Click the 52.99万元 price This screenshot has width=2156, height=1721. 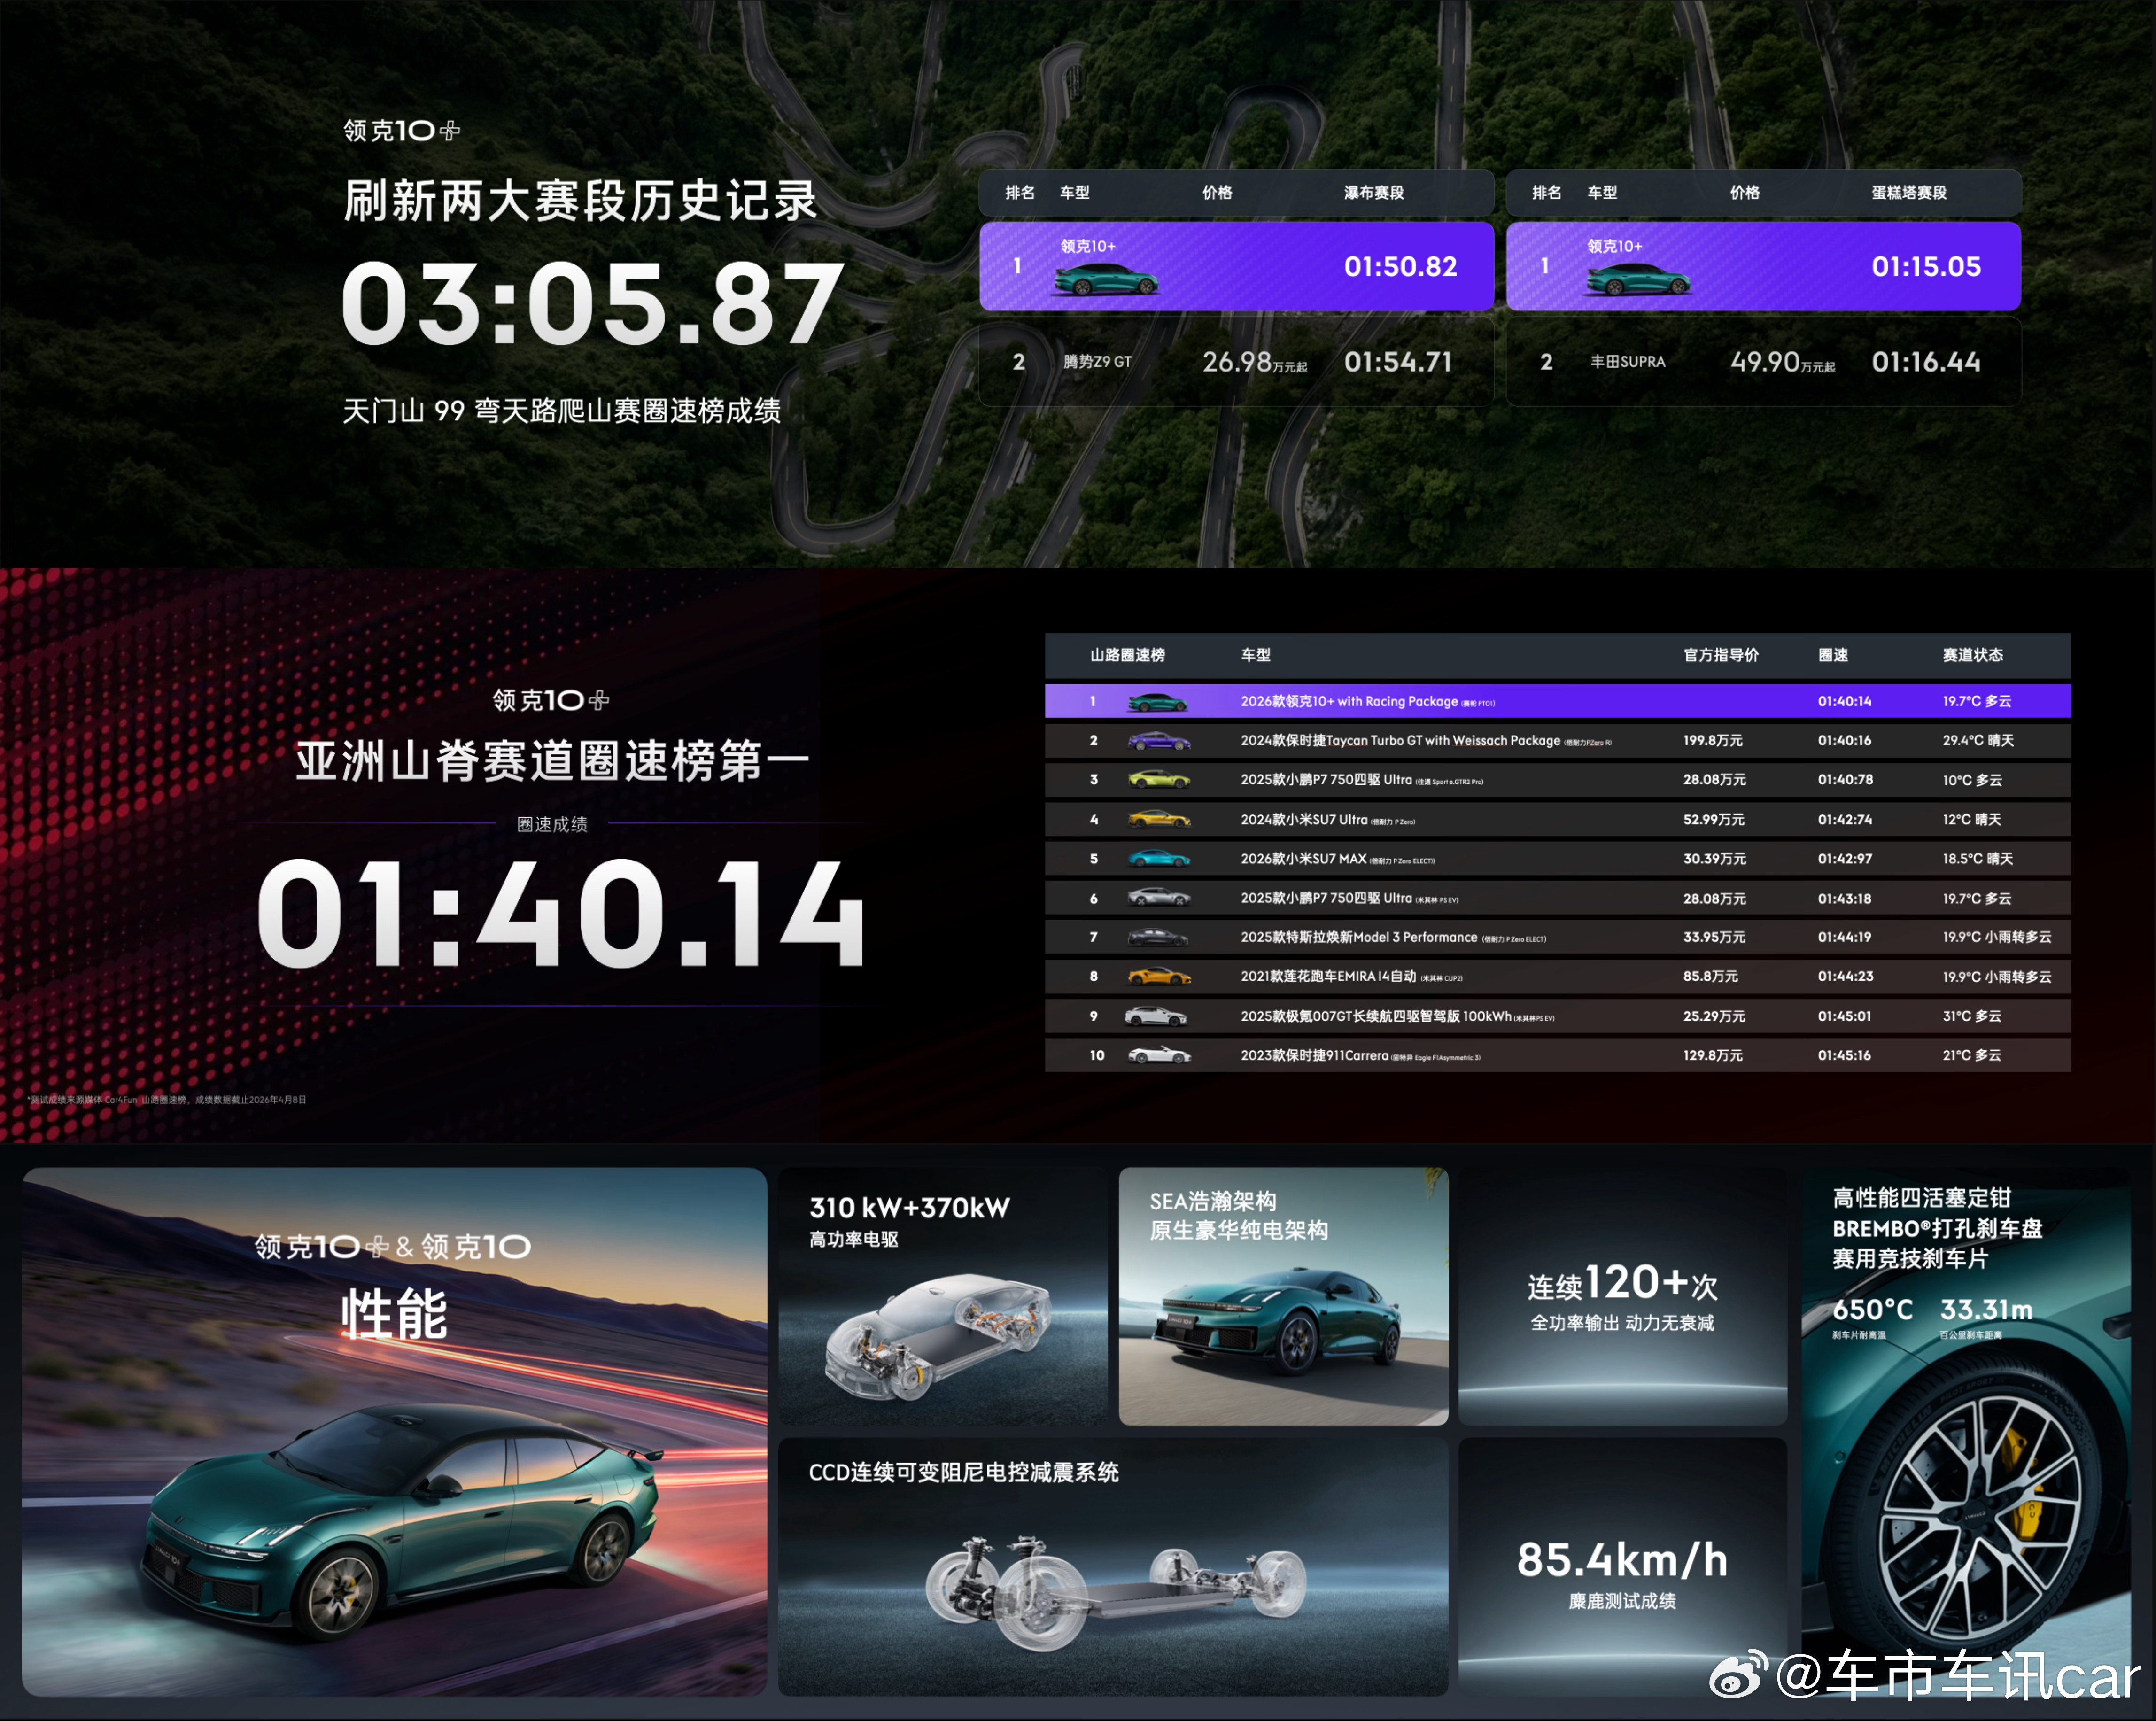(1713, 820)
